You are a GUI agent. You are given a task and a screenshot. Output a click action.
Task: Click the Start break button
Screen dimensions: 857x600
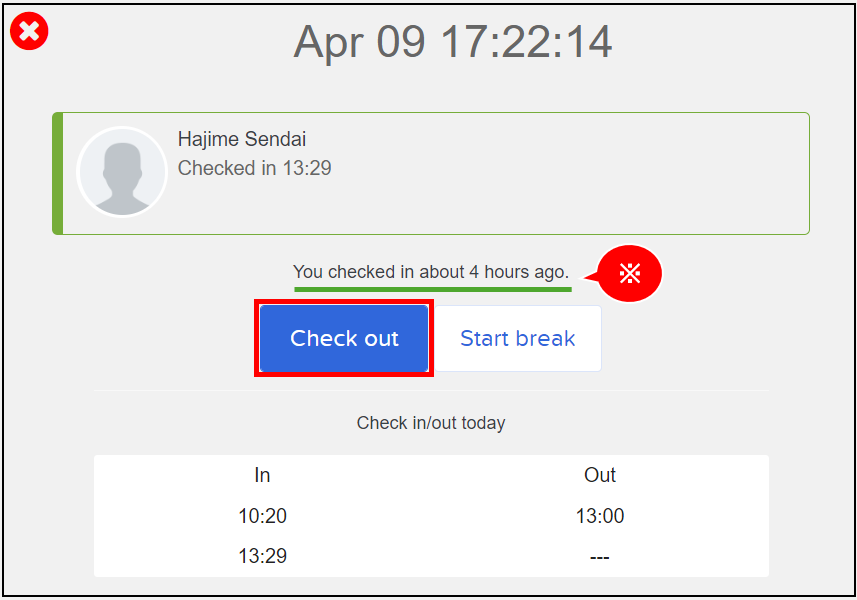click(518, 338)
